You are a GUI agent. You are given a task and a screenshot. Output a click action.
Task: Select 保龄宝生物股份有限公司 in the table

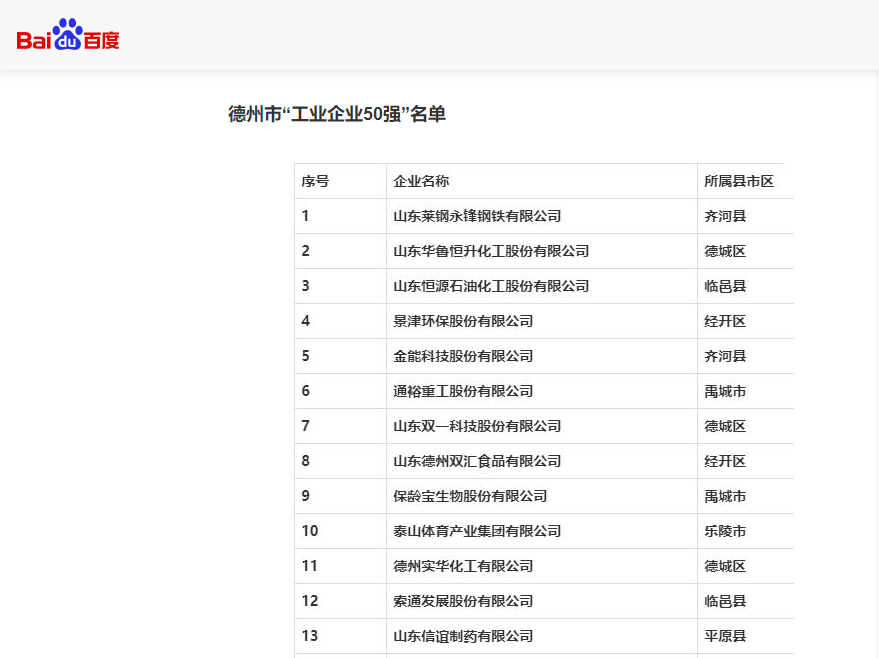[470, 496]
